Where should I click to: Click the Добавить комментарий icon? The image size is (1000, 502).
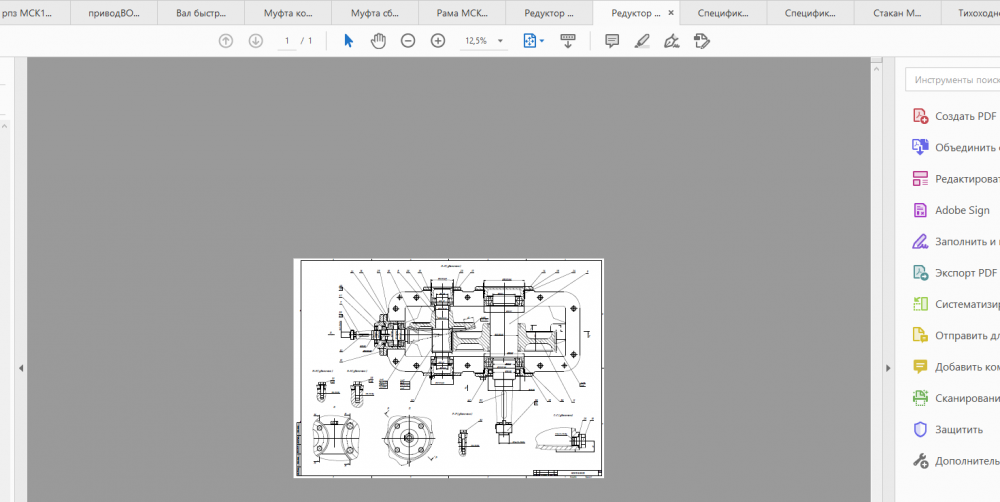920,367
